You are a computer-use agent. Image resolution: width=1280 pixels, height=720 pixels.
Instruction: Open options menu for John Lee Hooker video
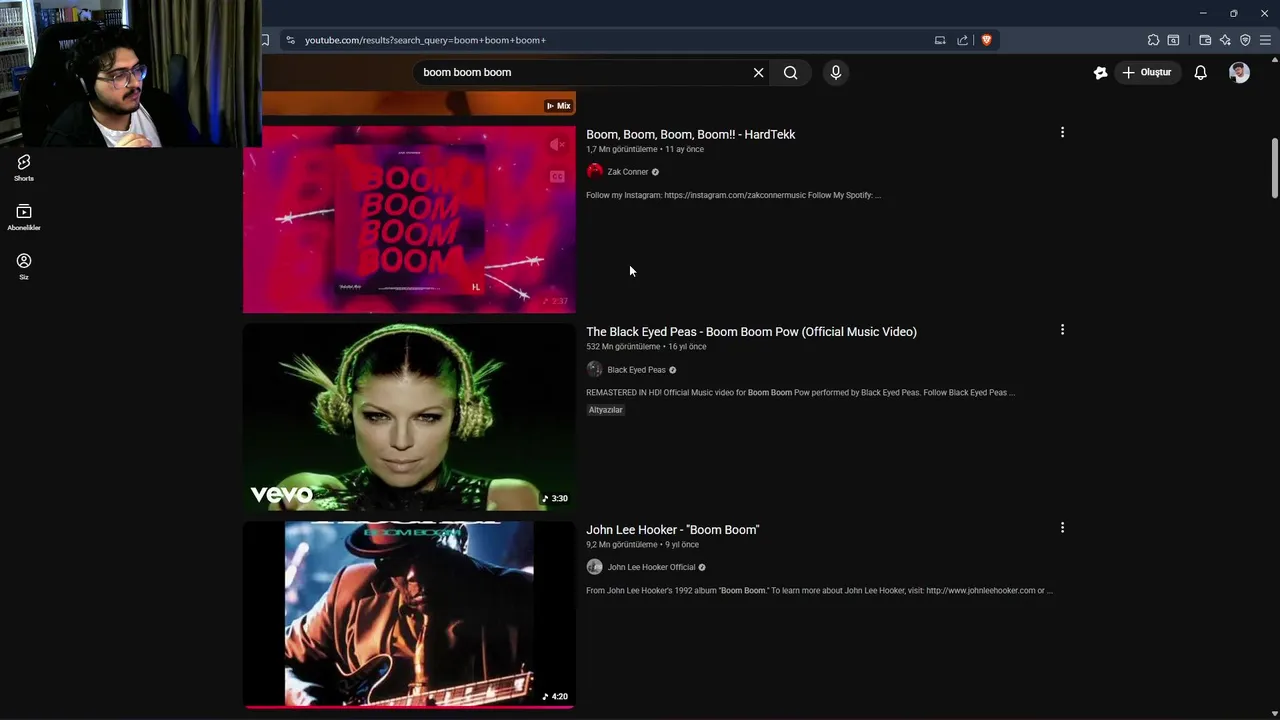[1062, 527]
